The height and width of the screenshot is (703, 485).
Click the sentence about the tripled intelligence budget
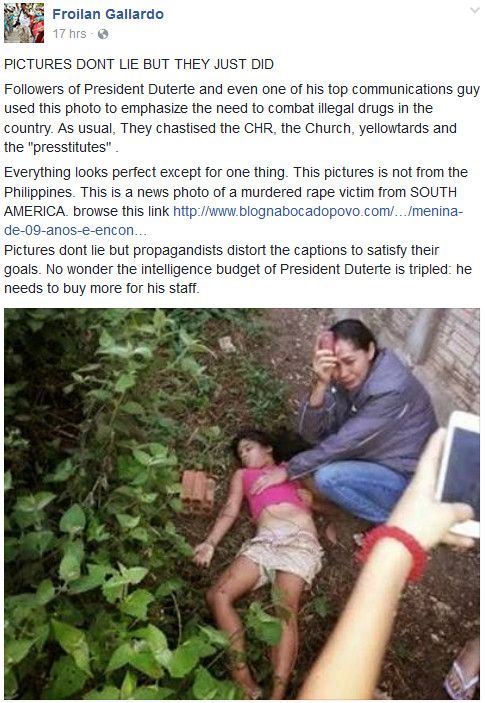pyautogui.click(x=238, y=279)
